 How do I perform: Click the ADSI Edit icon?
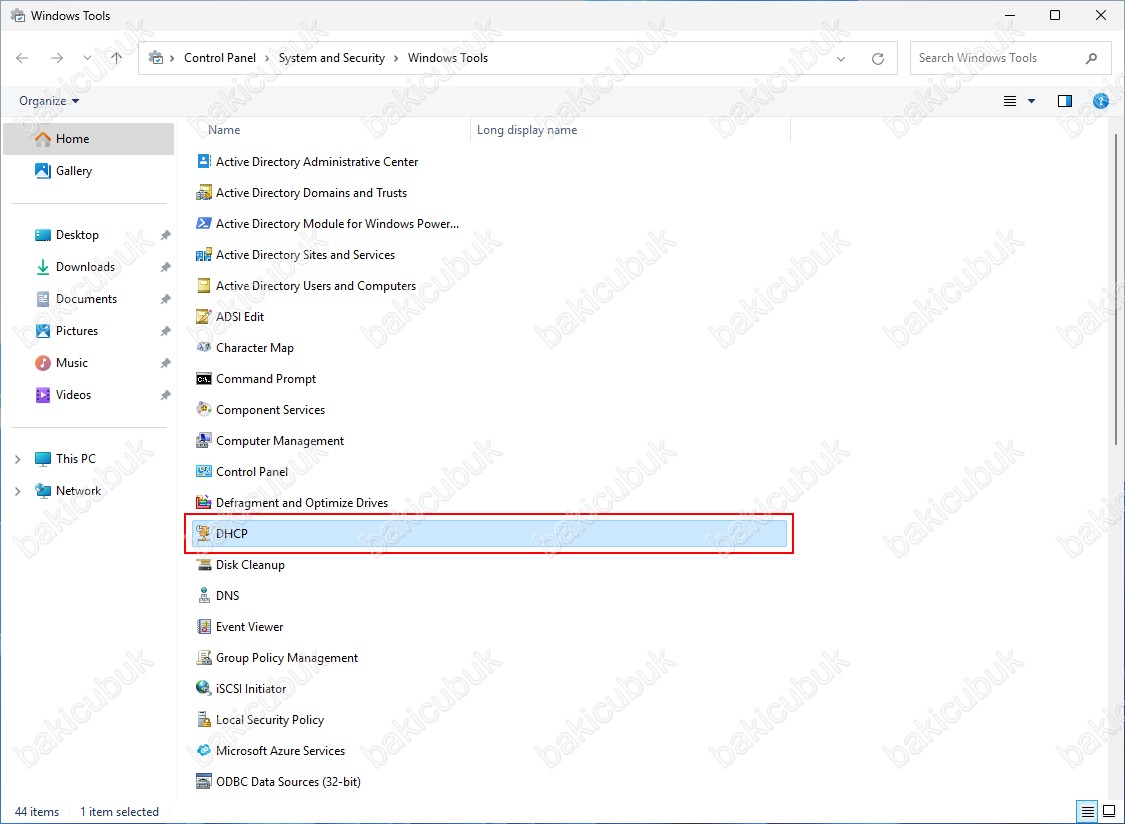tap(204, 317)
